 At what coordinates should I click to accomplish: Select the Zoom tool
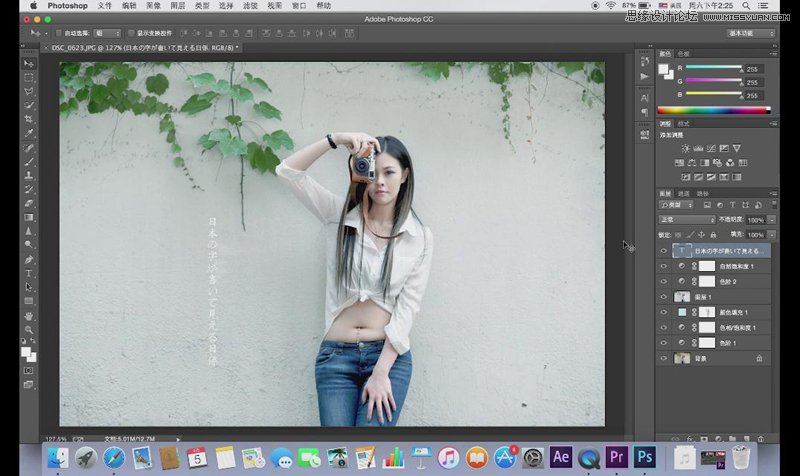(29, 330)
